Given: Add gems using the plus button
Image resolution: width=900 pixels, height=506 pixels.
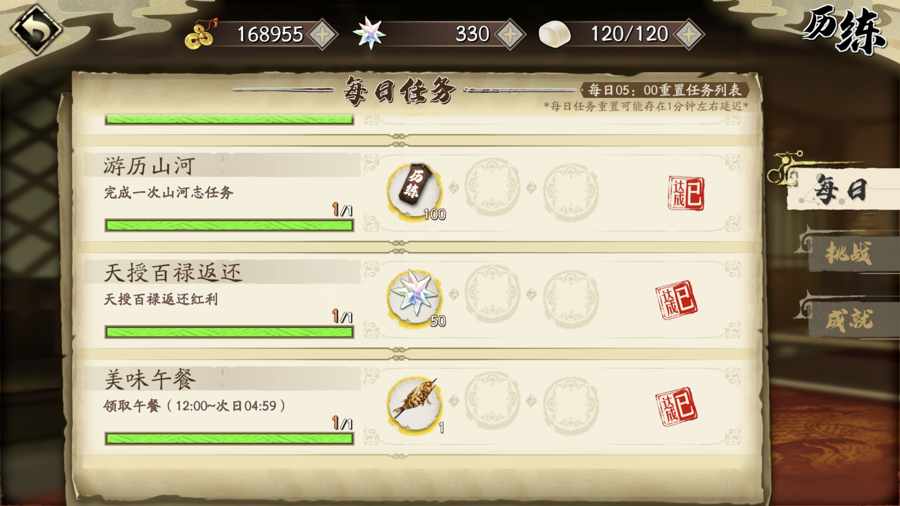Looking at the screenshot, I should point(510,34).
